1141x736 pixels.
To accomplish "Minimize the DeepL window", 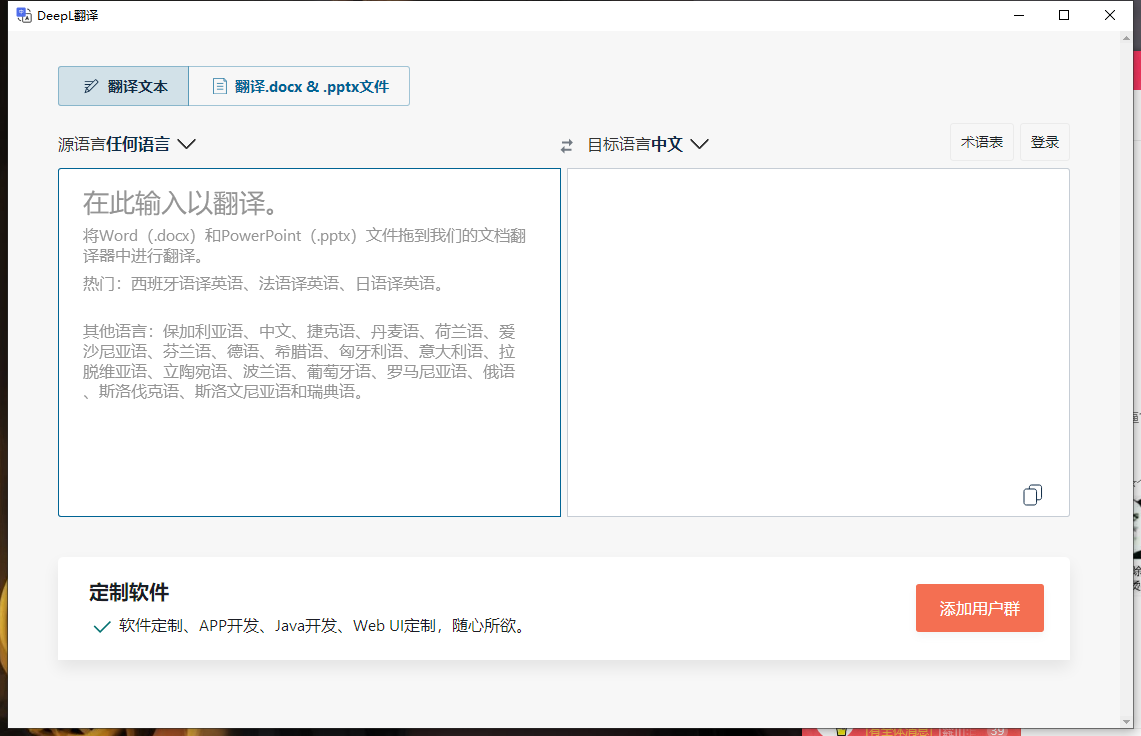I will pos(1018,15).
